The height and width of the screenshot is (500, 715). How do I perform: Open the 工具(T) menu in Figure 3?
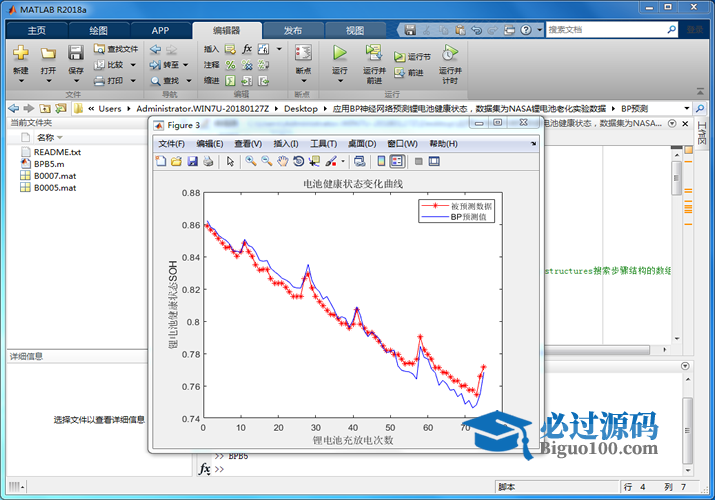pos(324,144)
